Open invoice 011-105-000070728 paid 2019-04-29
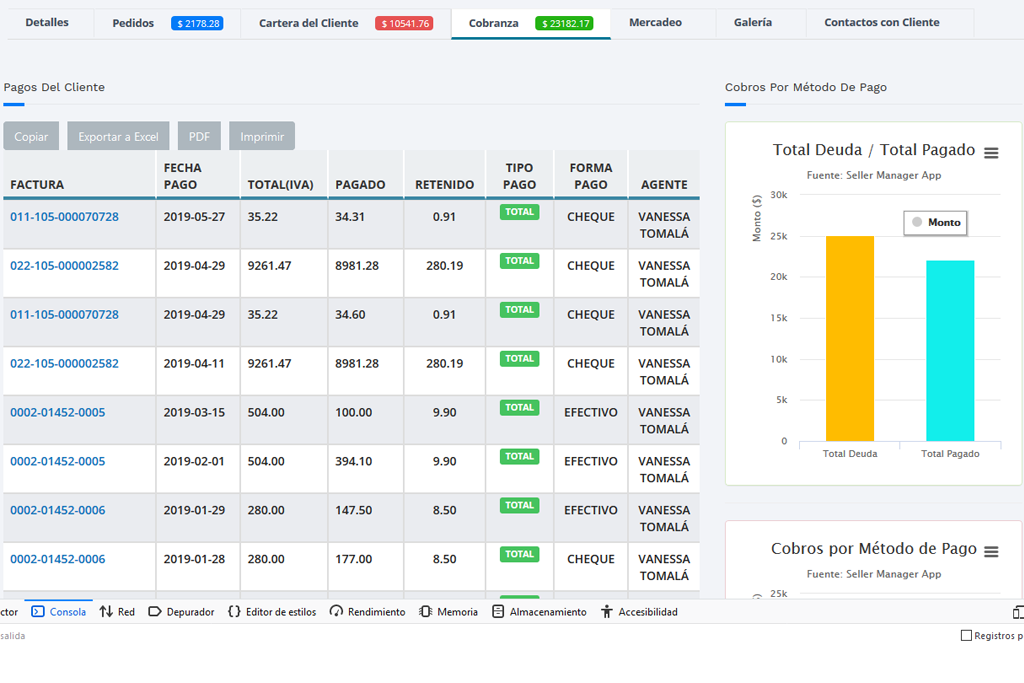Viewport: 1024px width, 683px height. pos(64,315)
